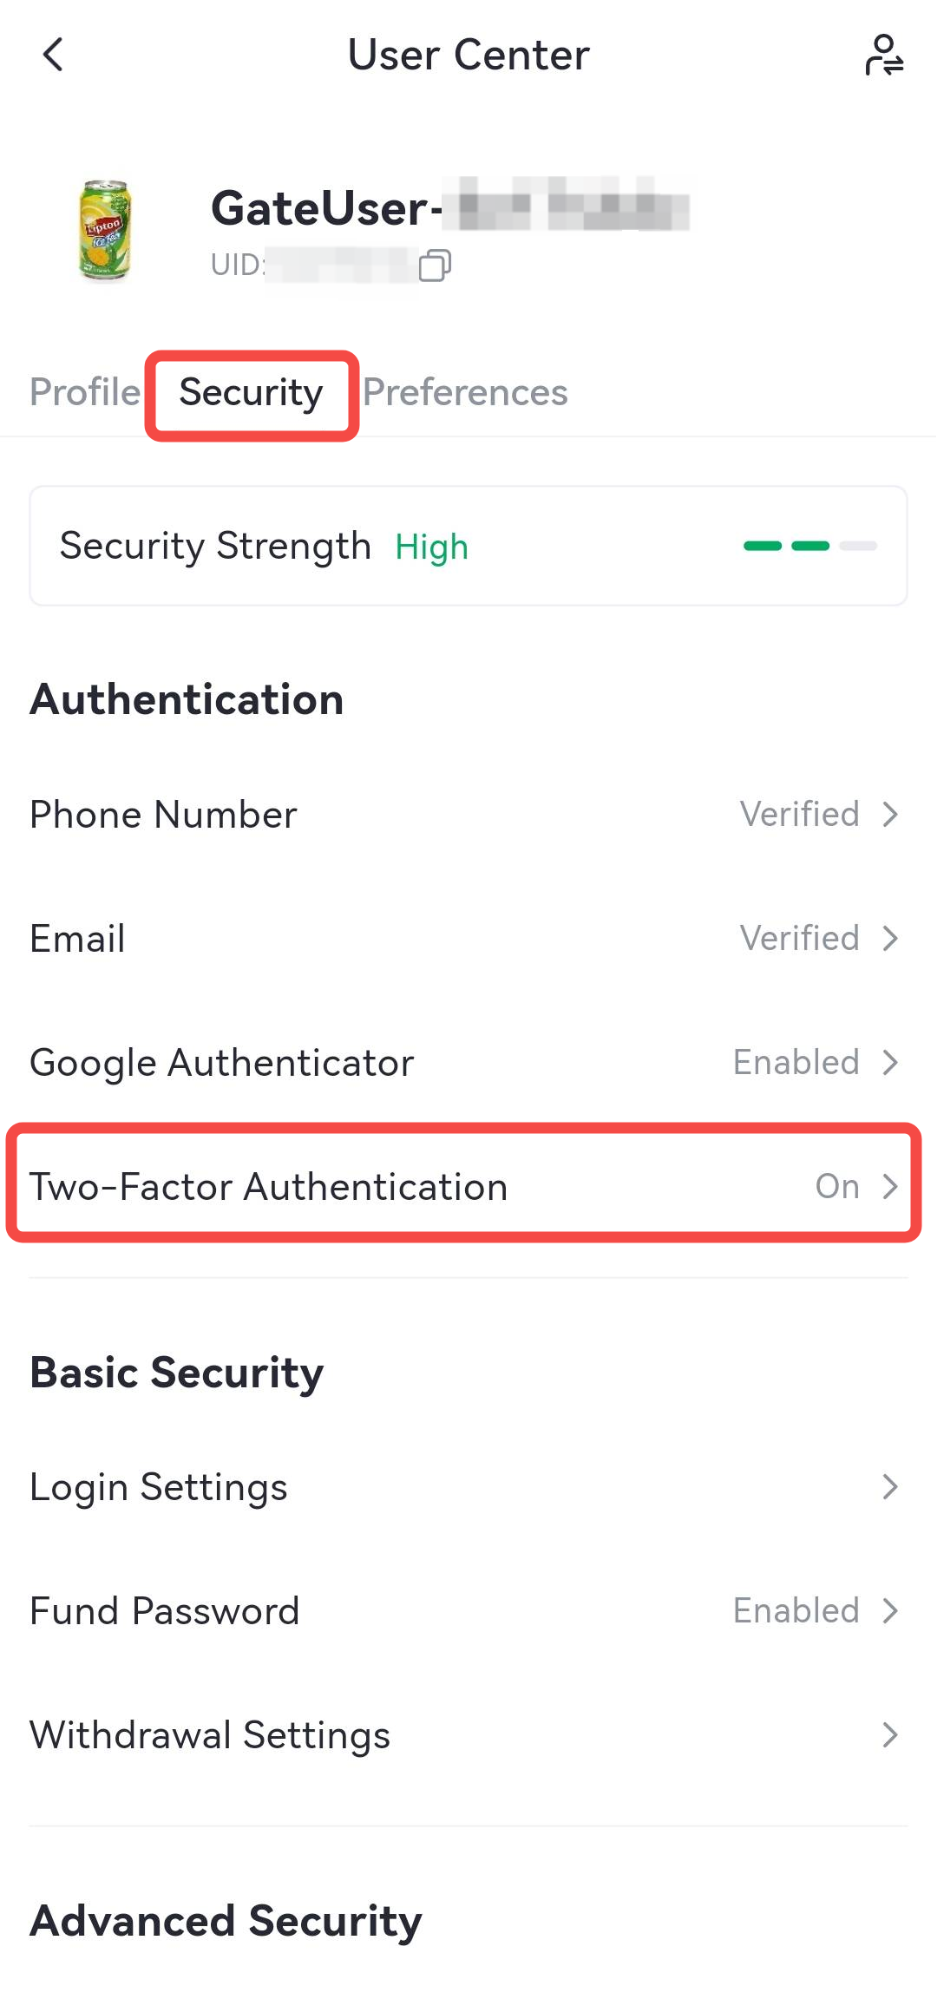Screen dimensions: 937x1999
Task: Switch to the Profile tab
Action: tap(85, 392)
